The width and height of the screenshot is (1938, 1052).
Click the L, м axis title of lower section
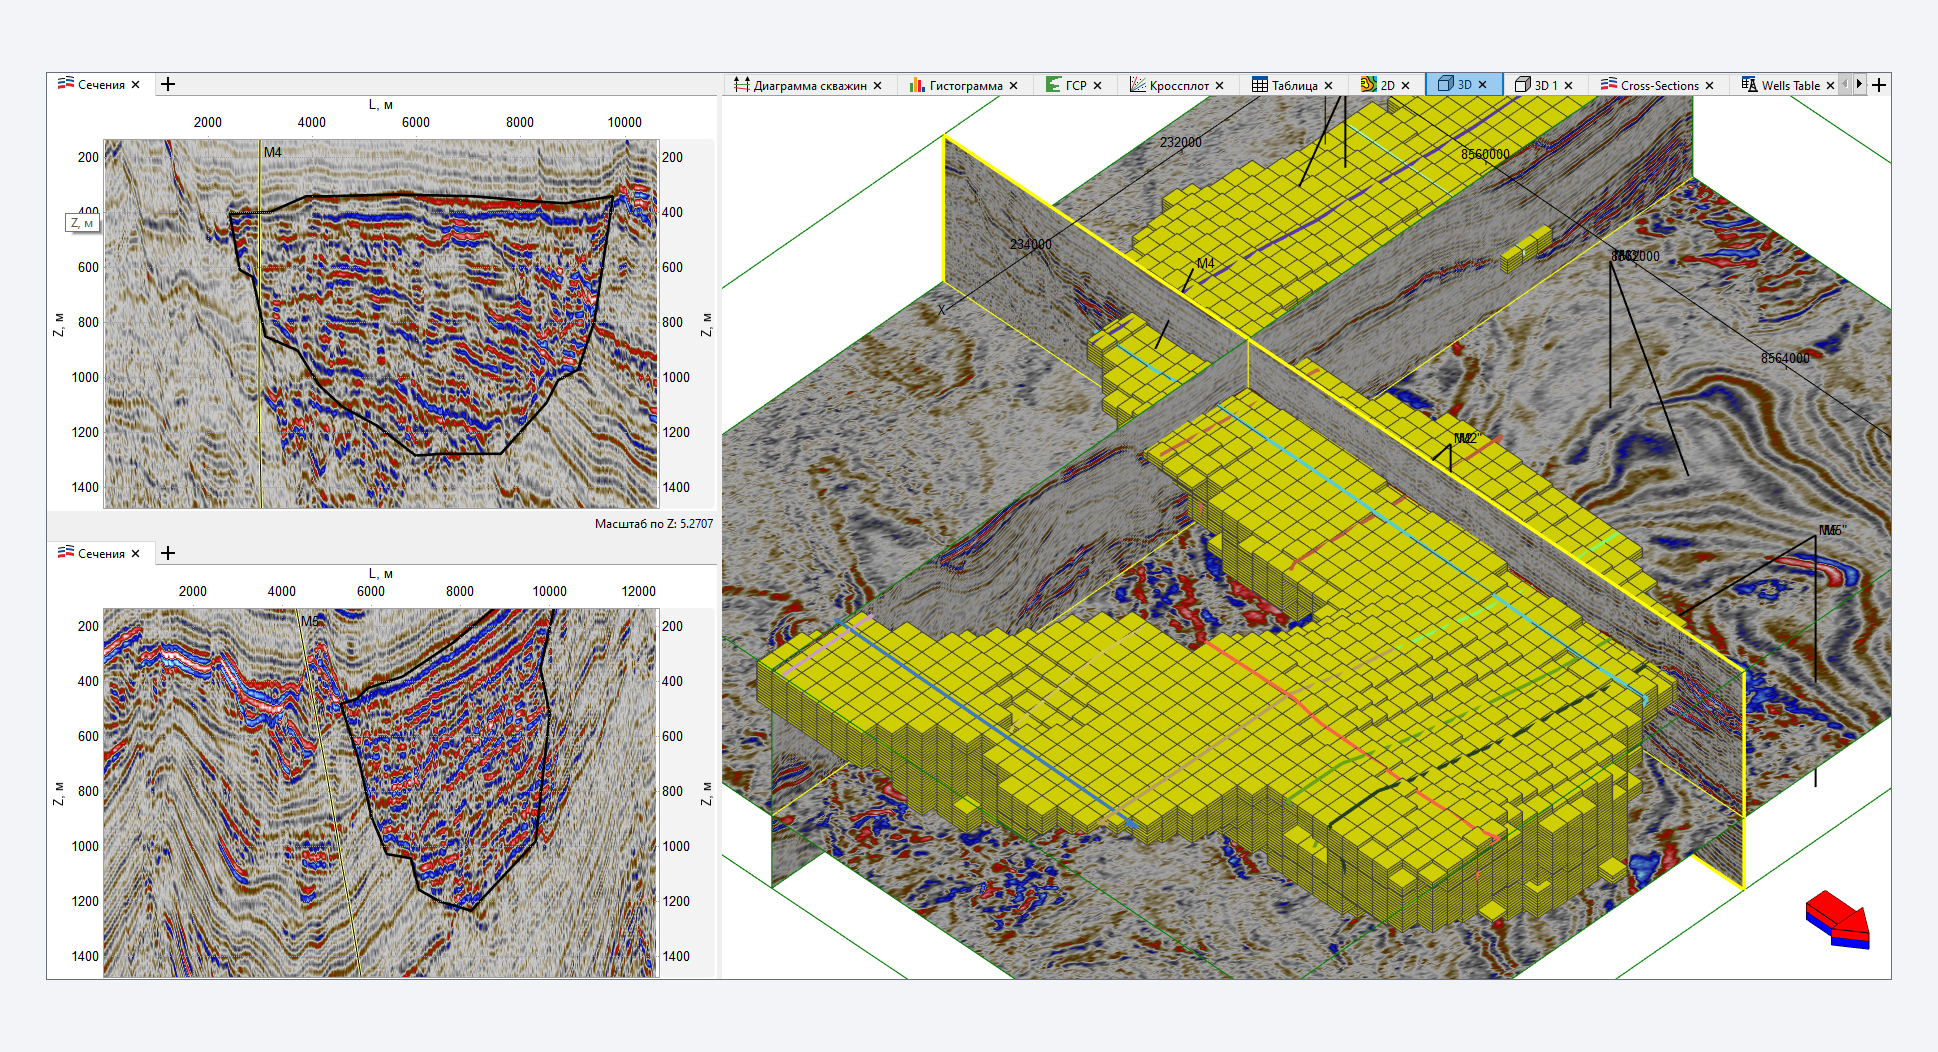pyautogui.click(x=380, y=573)
